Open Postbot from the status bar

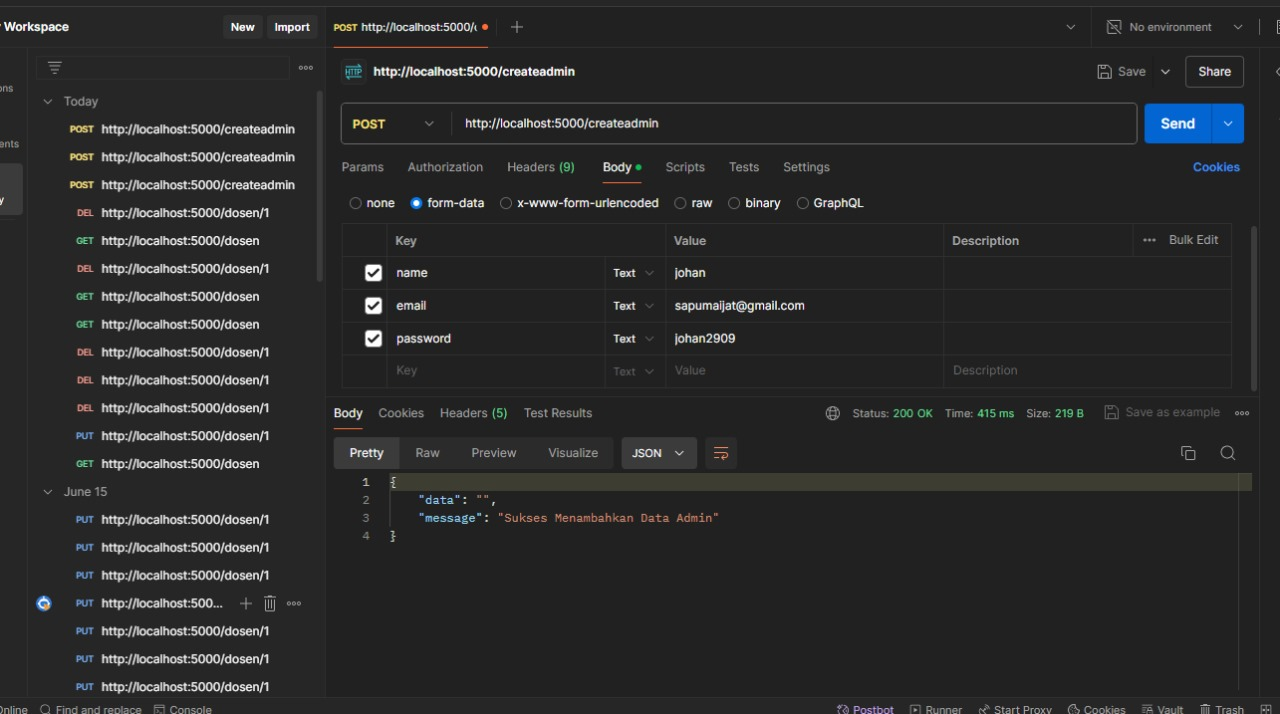click(866, 709)
